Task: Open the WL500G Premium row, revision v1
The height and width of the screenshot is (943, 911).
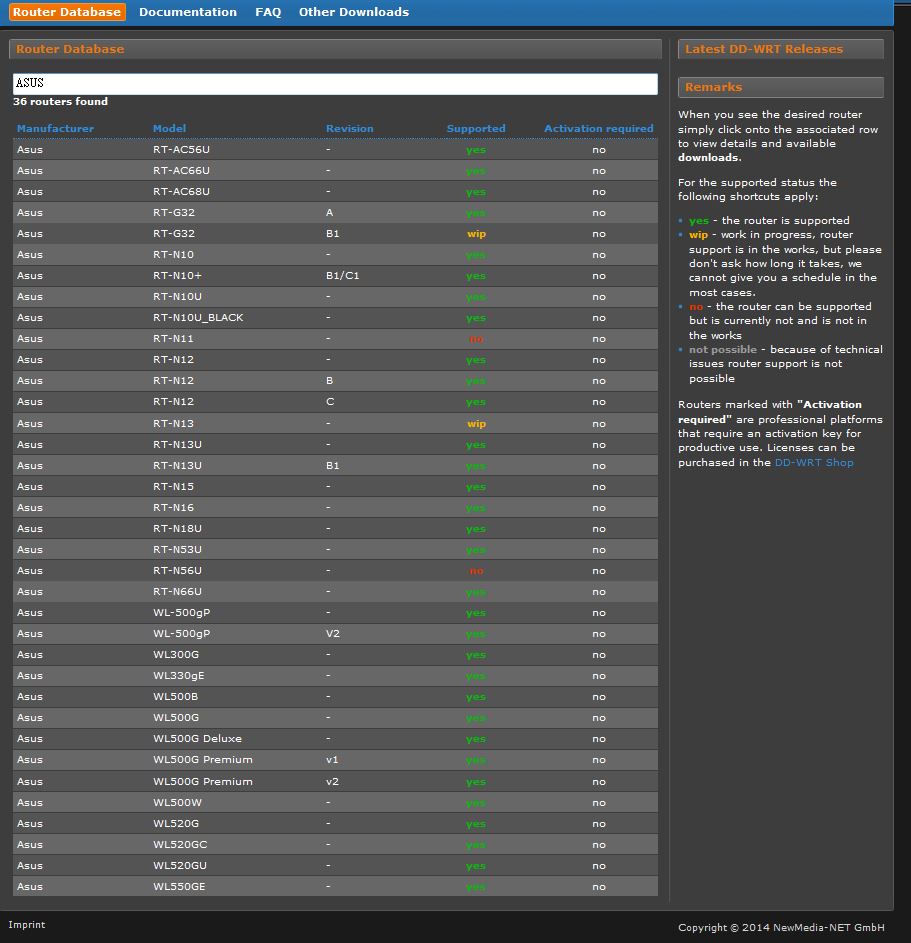Action: pyautogui.click(x=335, y=760)
